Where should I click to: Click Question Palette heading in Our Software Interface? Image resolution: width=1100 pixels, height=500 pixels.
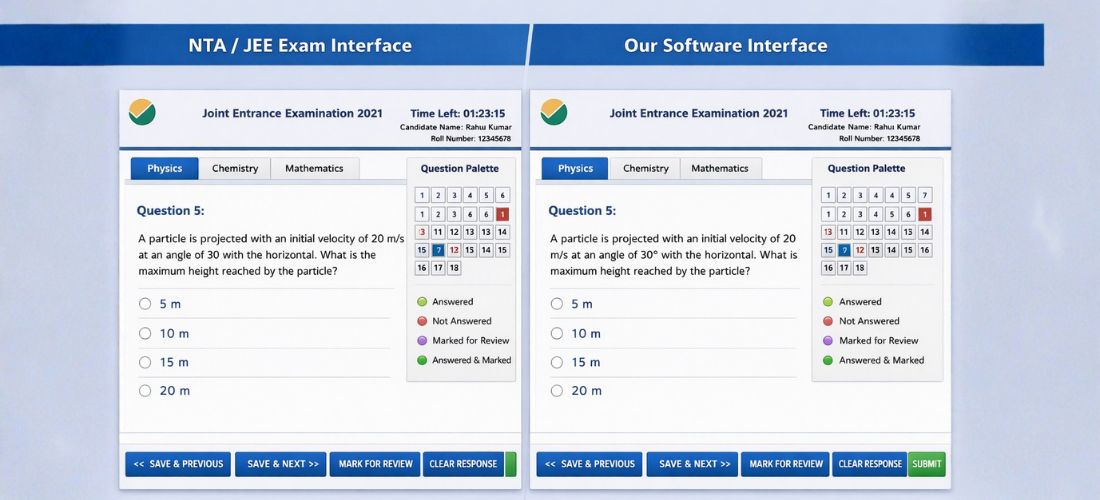coord(866,168)
